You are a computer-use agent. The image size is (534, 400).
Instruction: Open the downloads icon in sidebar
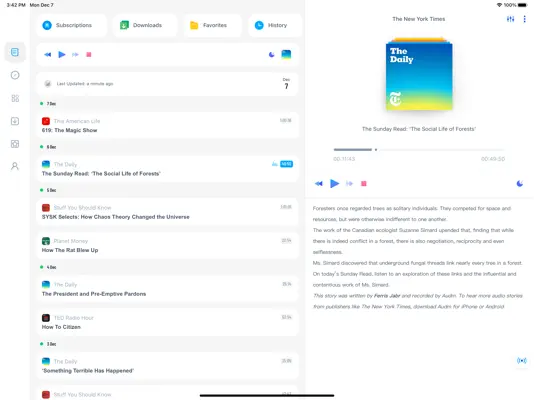coord(15,121)
